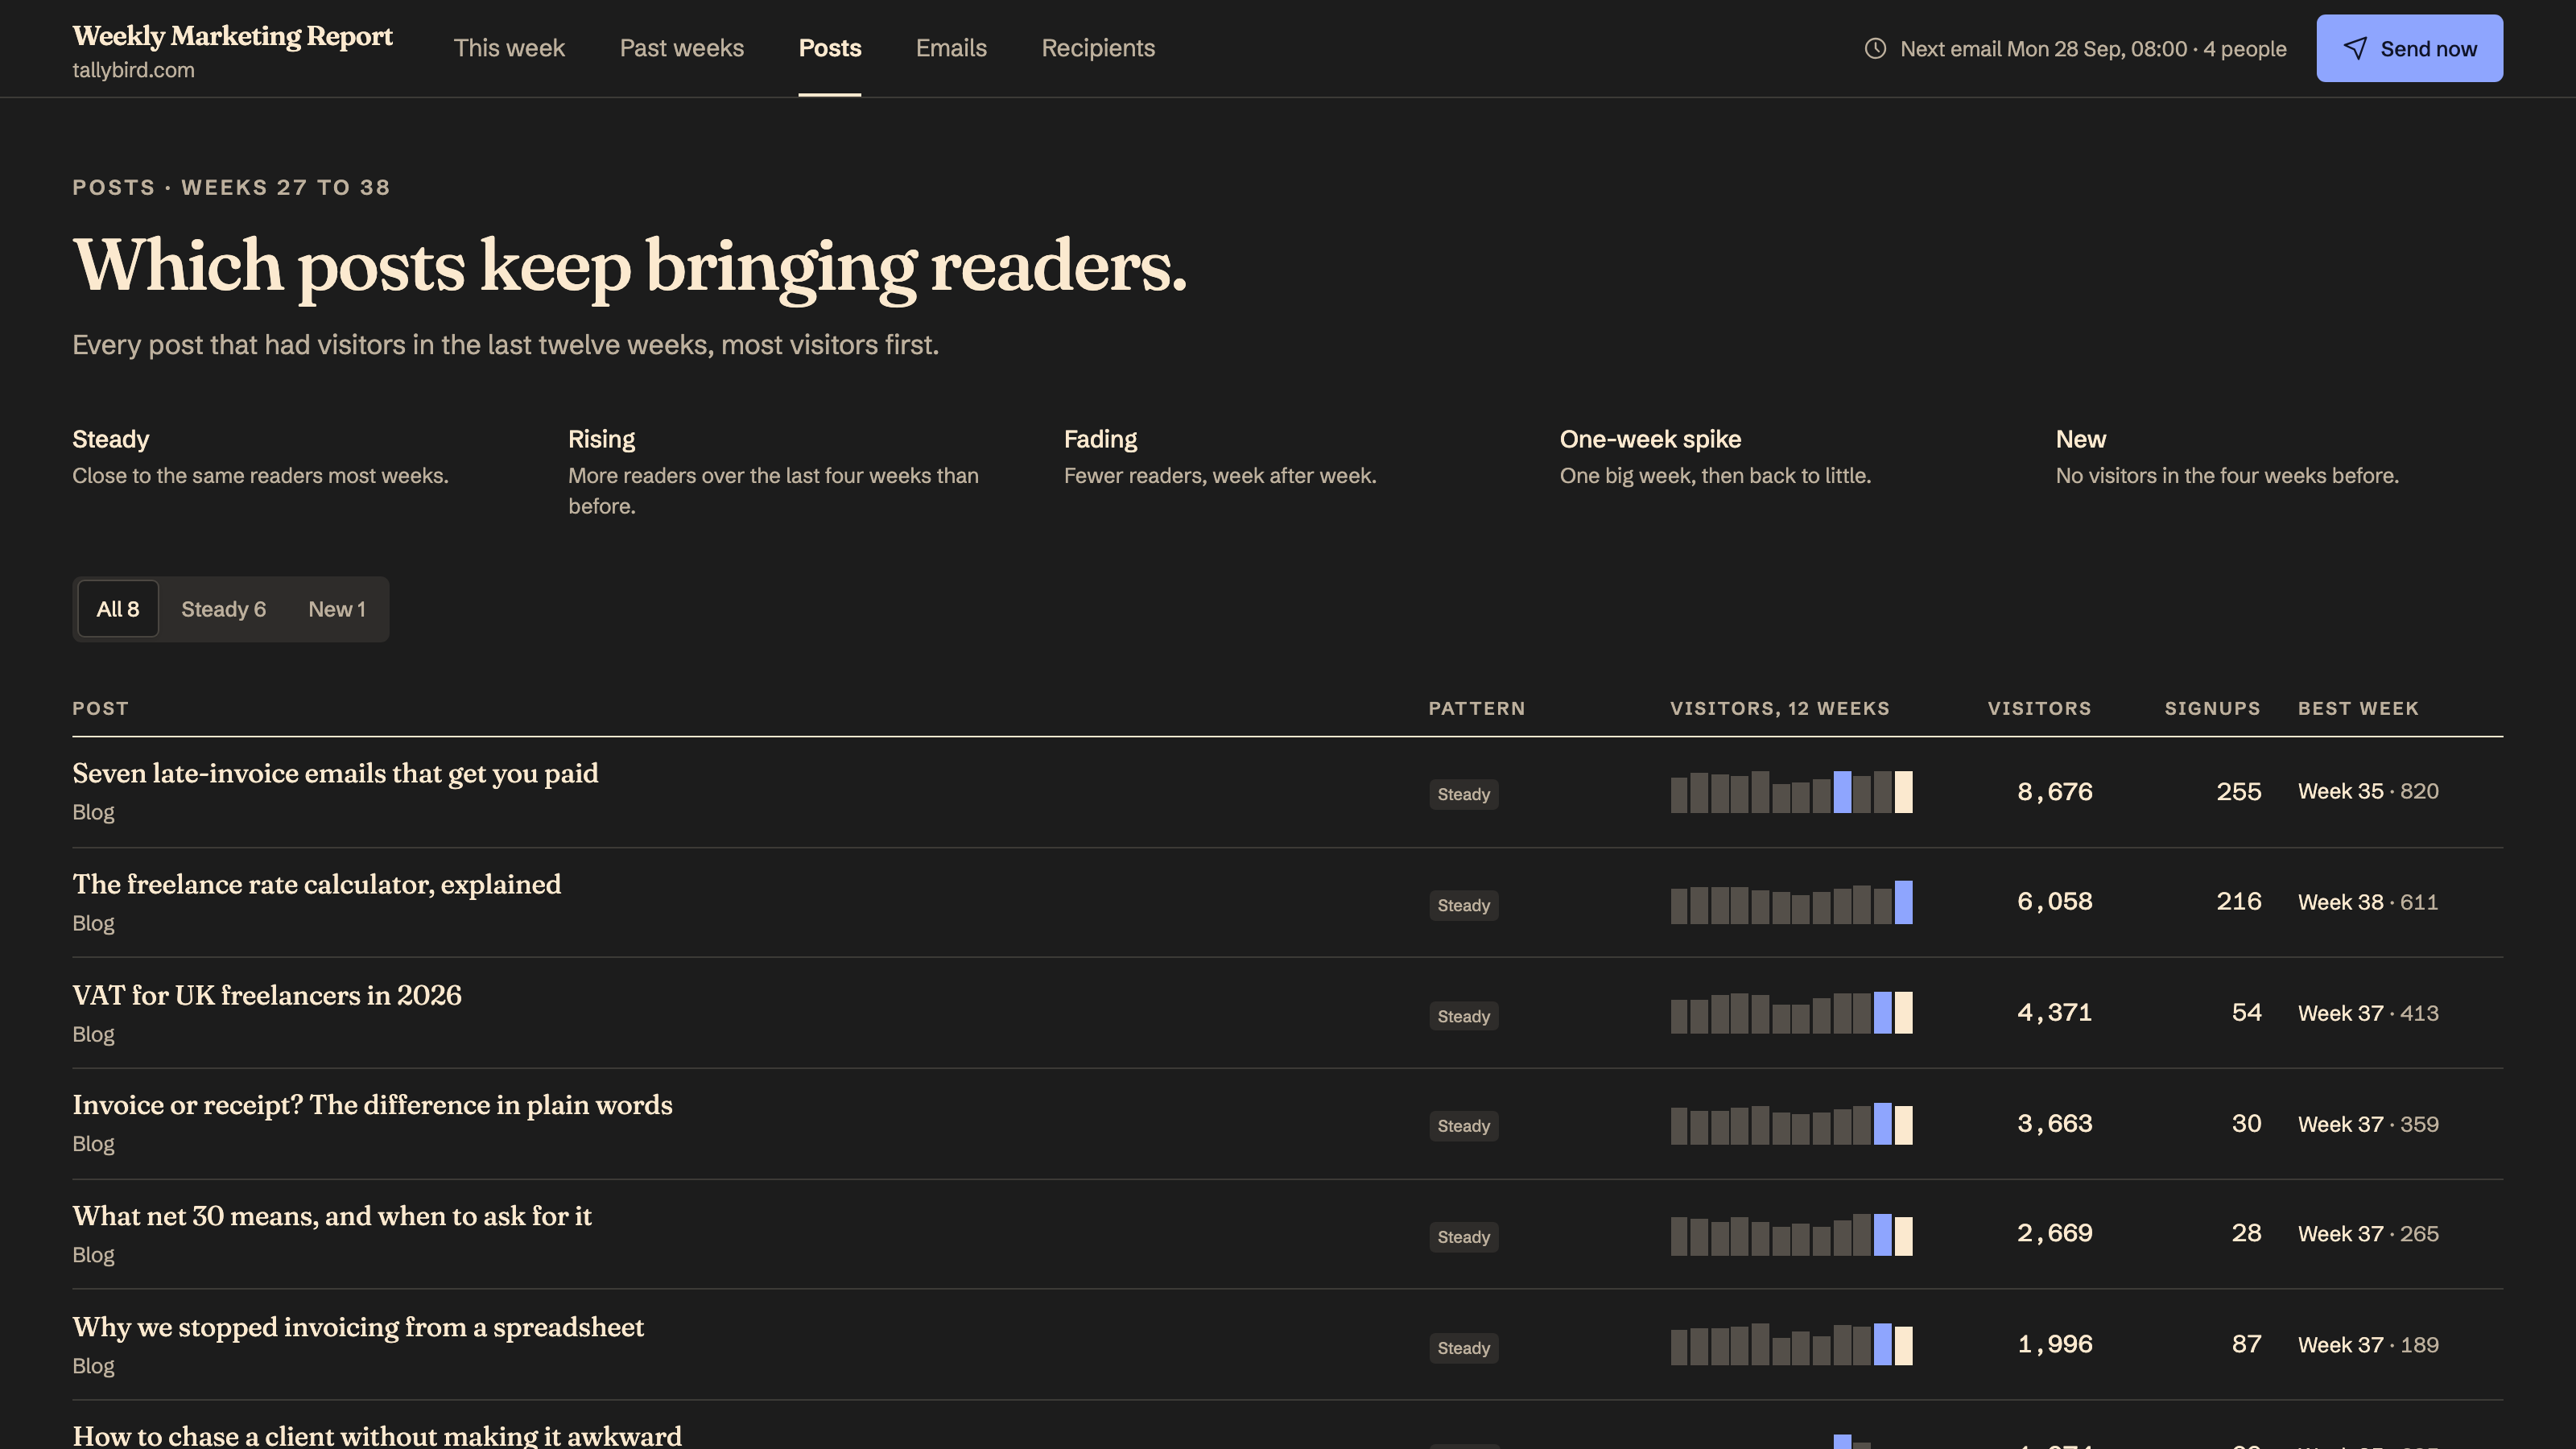Open How to chase a client post
Image resolution: width=2576 pixels, height=1449 pixels.
(x=377, y=1436)
